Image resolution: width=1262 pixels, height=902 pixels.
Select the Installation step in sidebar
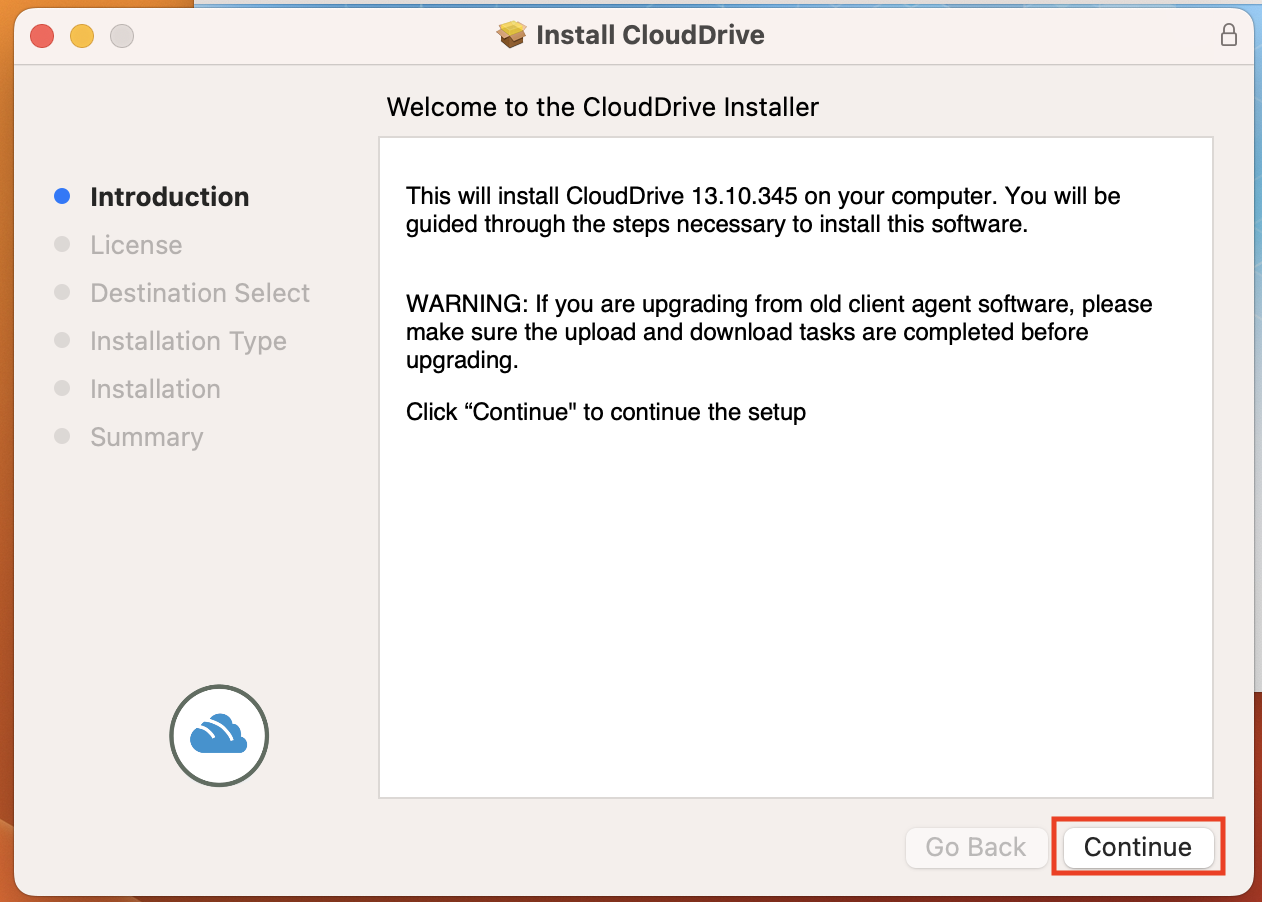pos(155,389)
